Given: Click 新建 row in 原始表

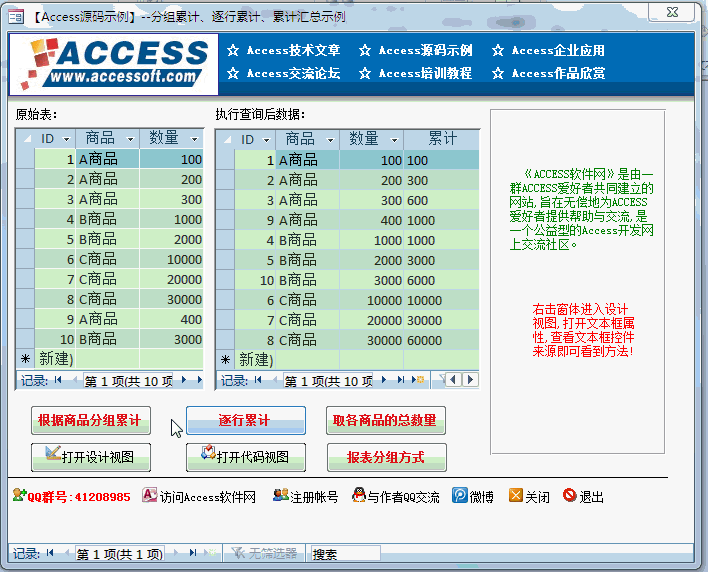Looking at the screenshot, I should [110, 359].
